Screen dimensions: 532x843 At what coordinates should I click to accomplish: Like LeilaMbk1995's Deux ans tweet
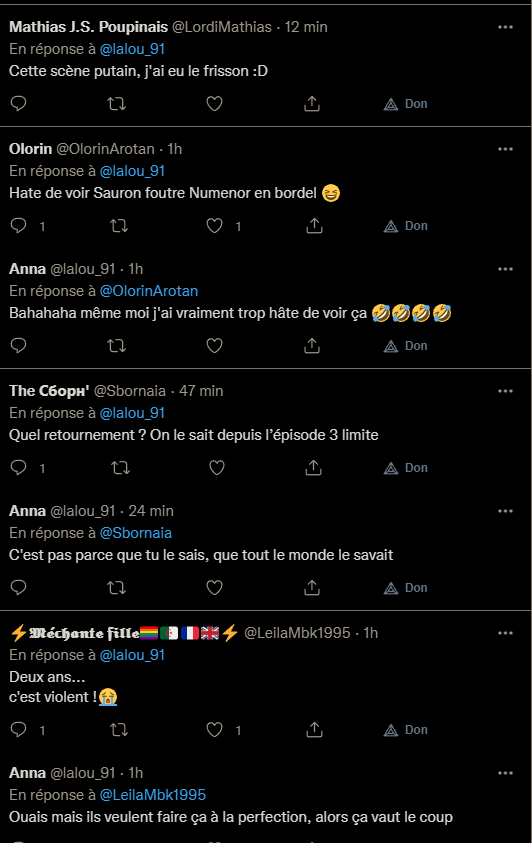214,730
